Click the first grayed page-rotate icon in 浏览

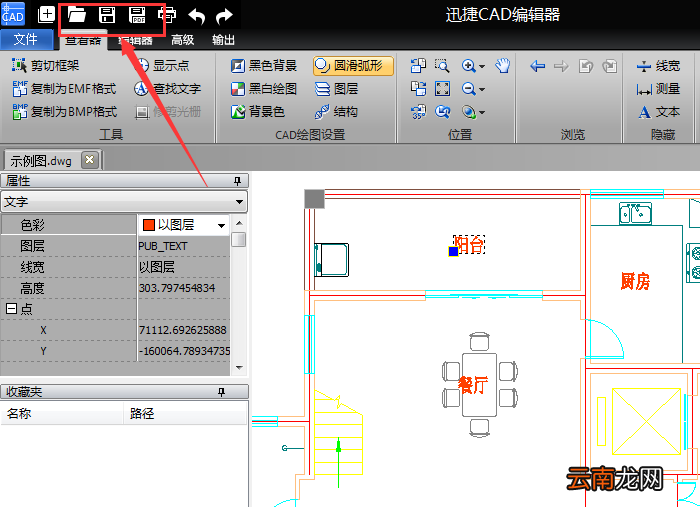point(585,66)
